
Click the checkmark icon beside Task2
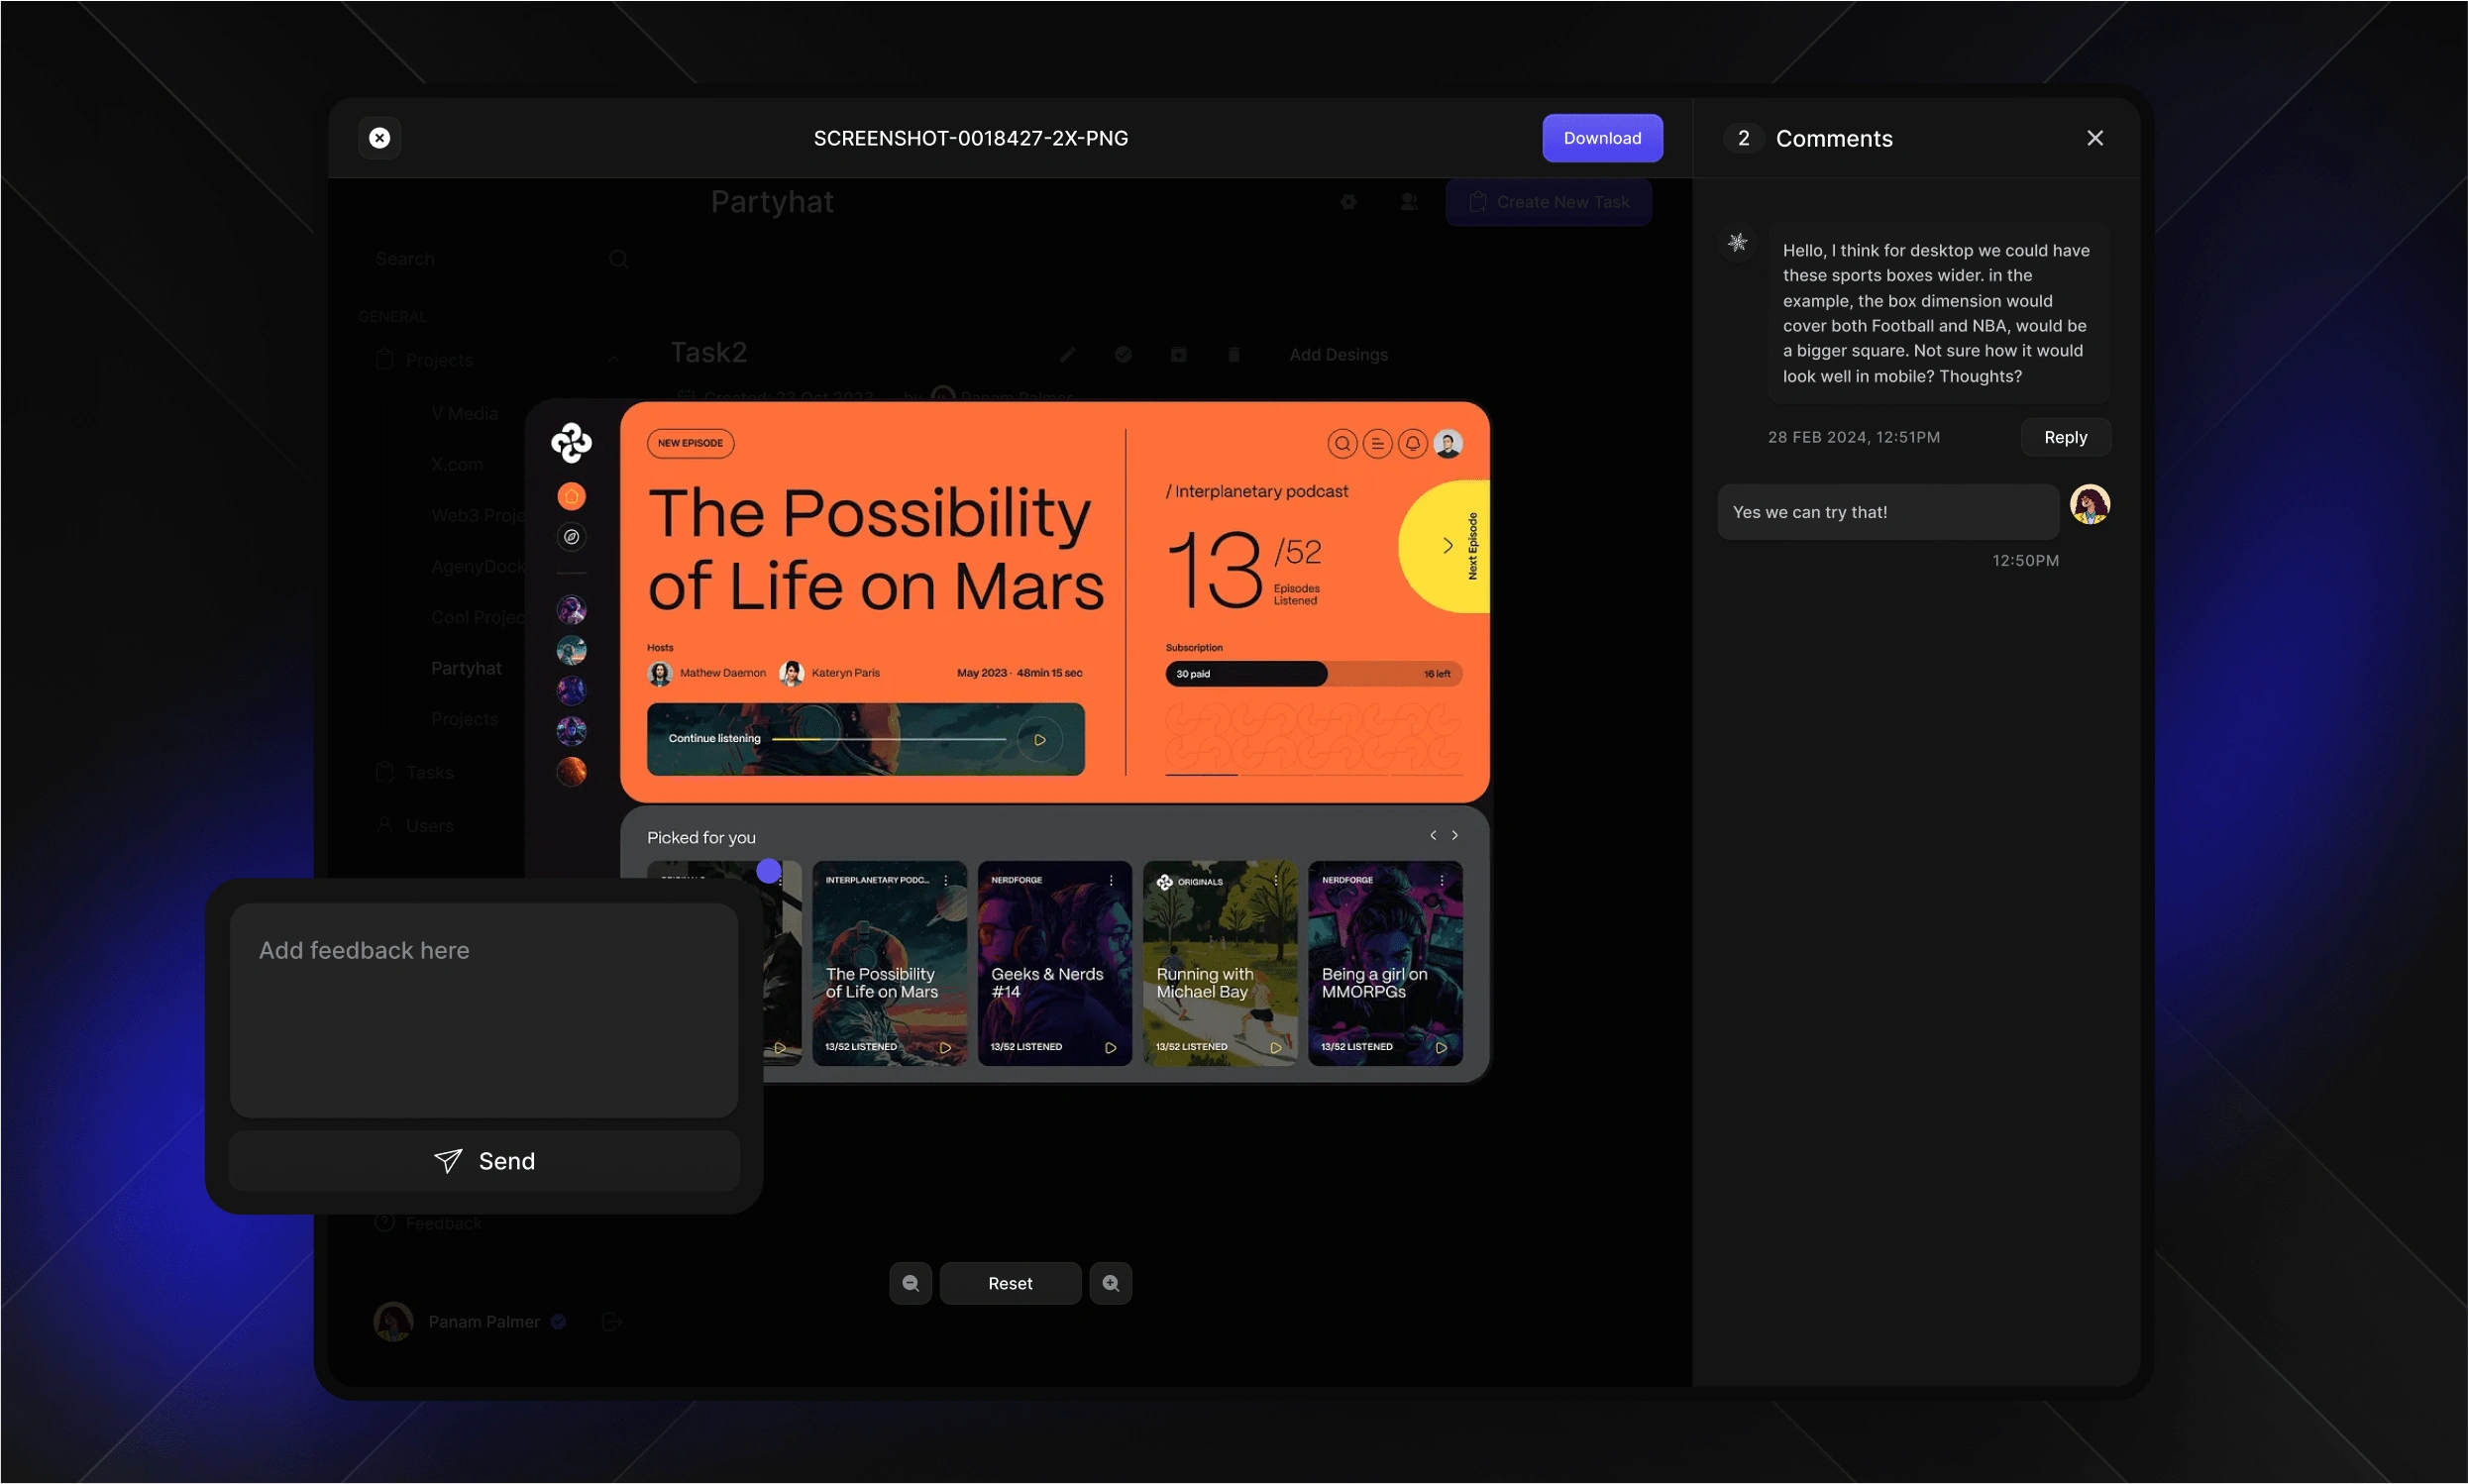point(1122,354)
